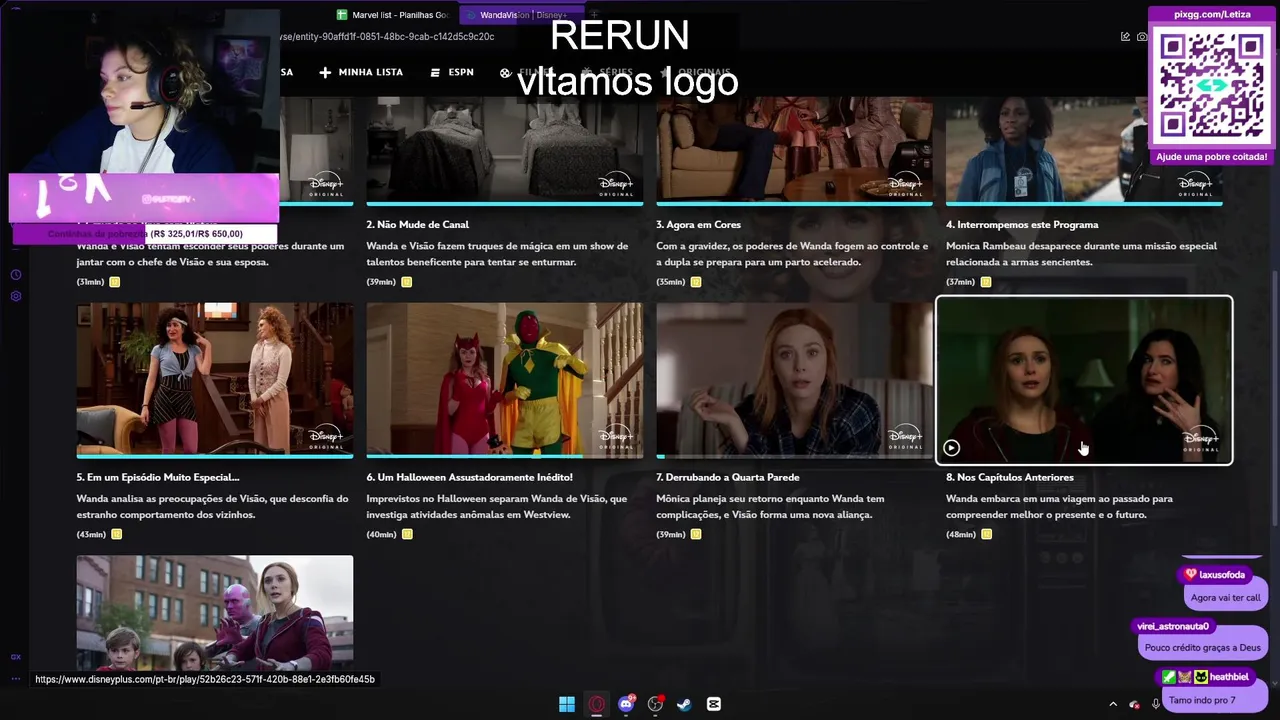
Task: Click the ESPN navigation icon
Action: (x=436, y=72)
